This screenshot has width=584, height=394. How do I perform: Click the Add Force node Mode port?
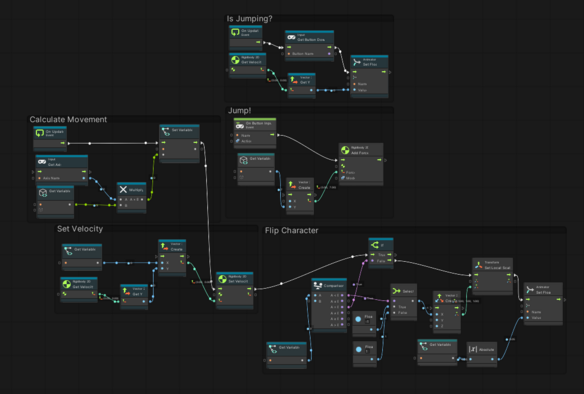click(343, 178)
